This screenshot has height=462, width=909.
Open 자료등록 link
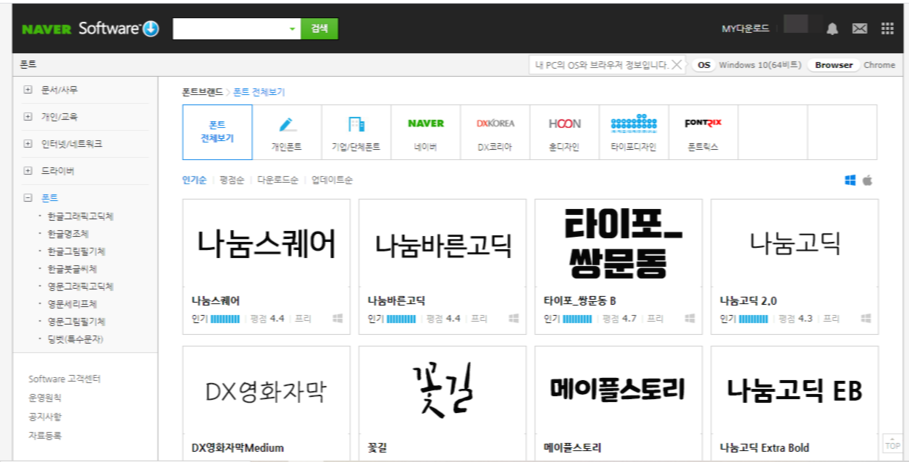click(x=45, y=435)
